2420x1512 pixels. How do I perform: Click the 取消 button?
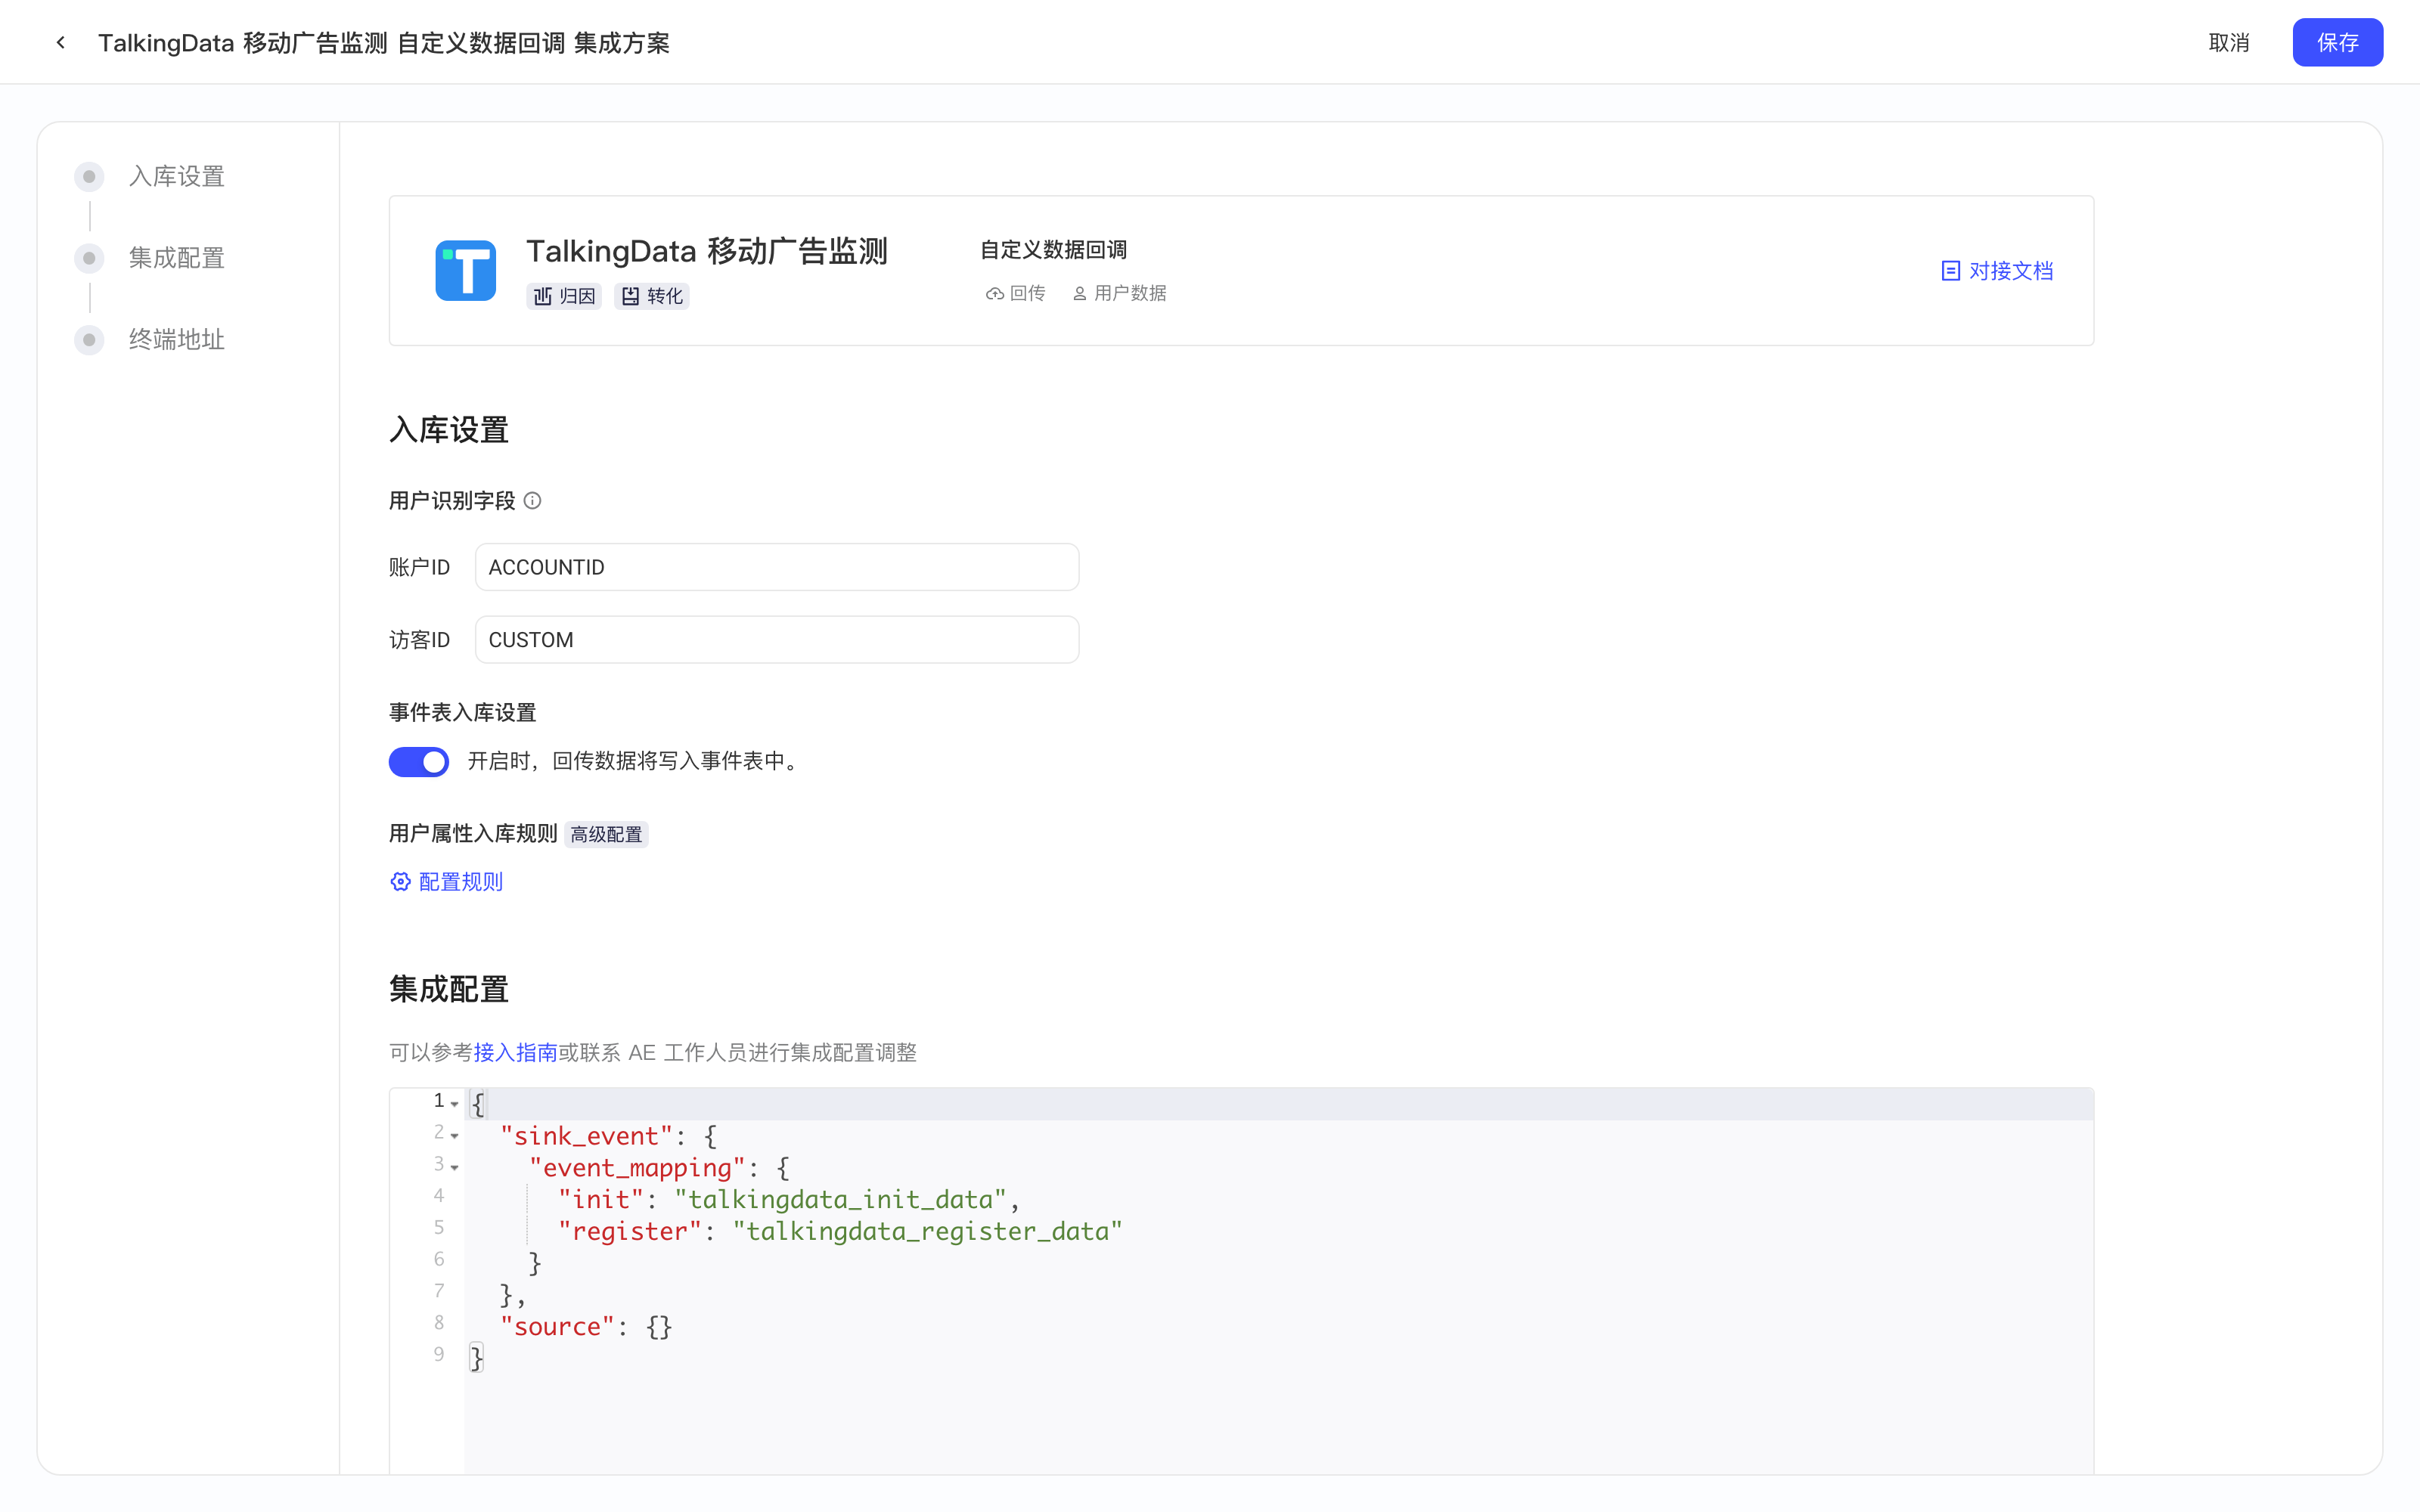coord(2228,42)
